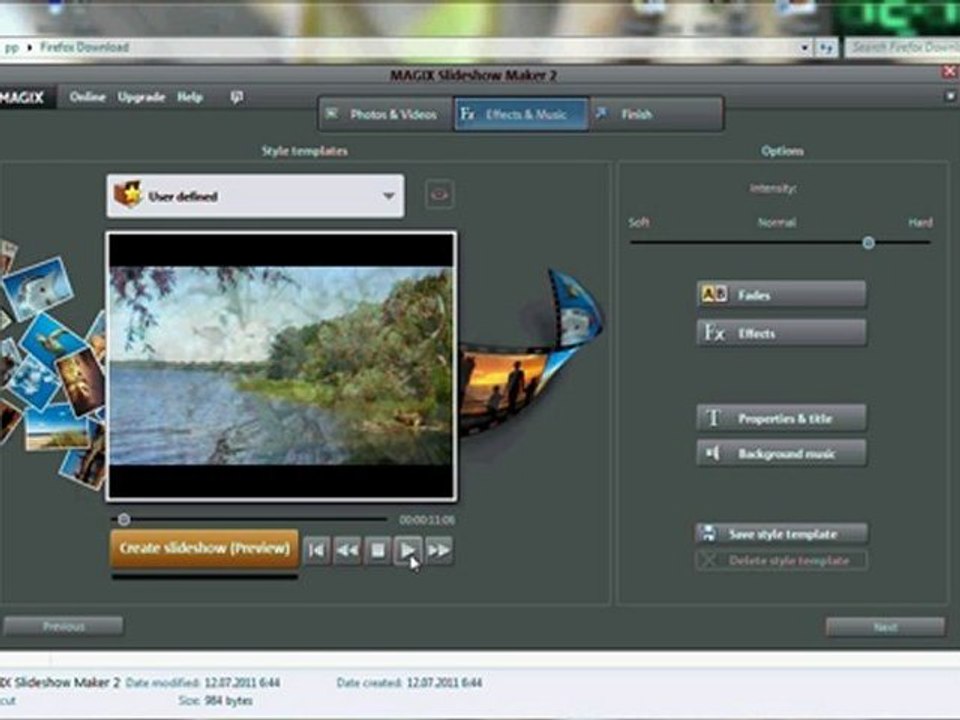Expand the User defined style dropdown
Image resolution: width=960 pixels, height=720 pixels.
pyautogui.click(x=255, y=196)
